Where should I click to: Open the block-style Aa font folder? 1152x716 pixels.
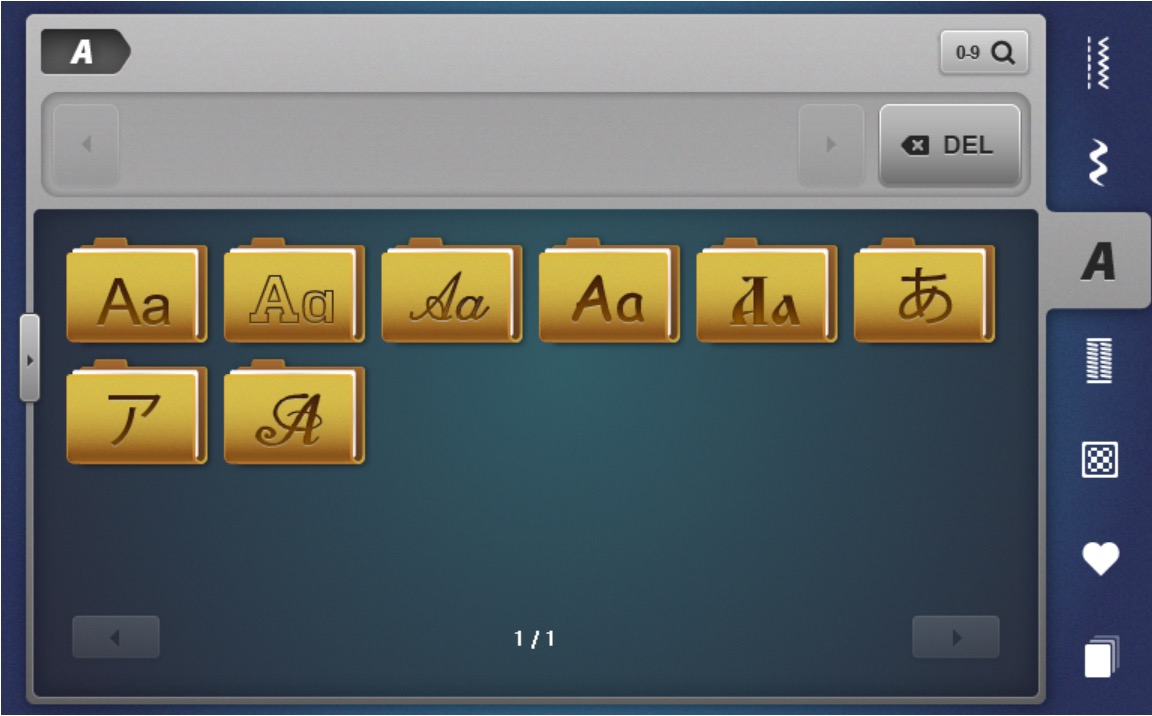point(136,293)
